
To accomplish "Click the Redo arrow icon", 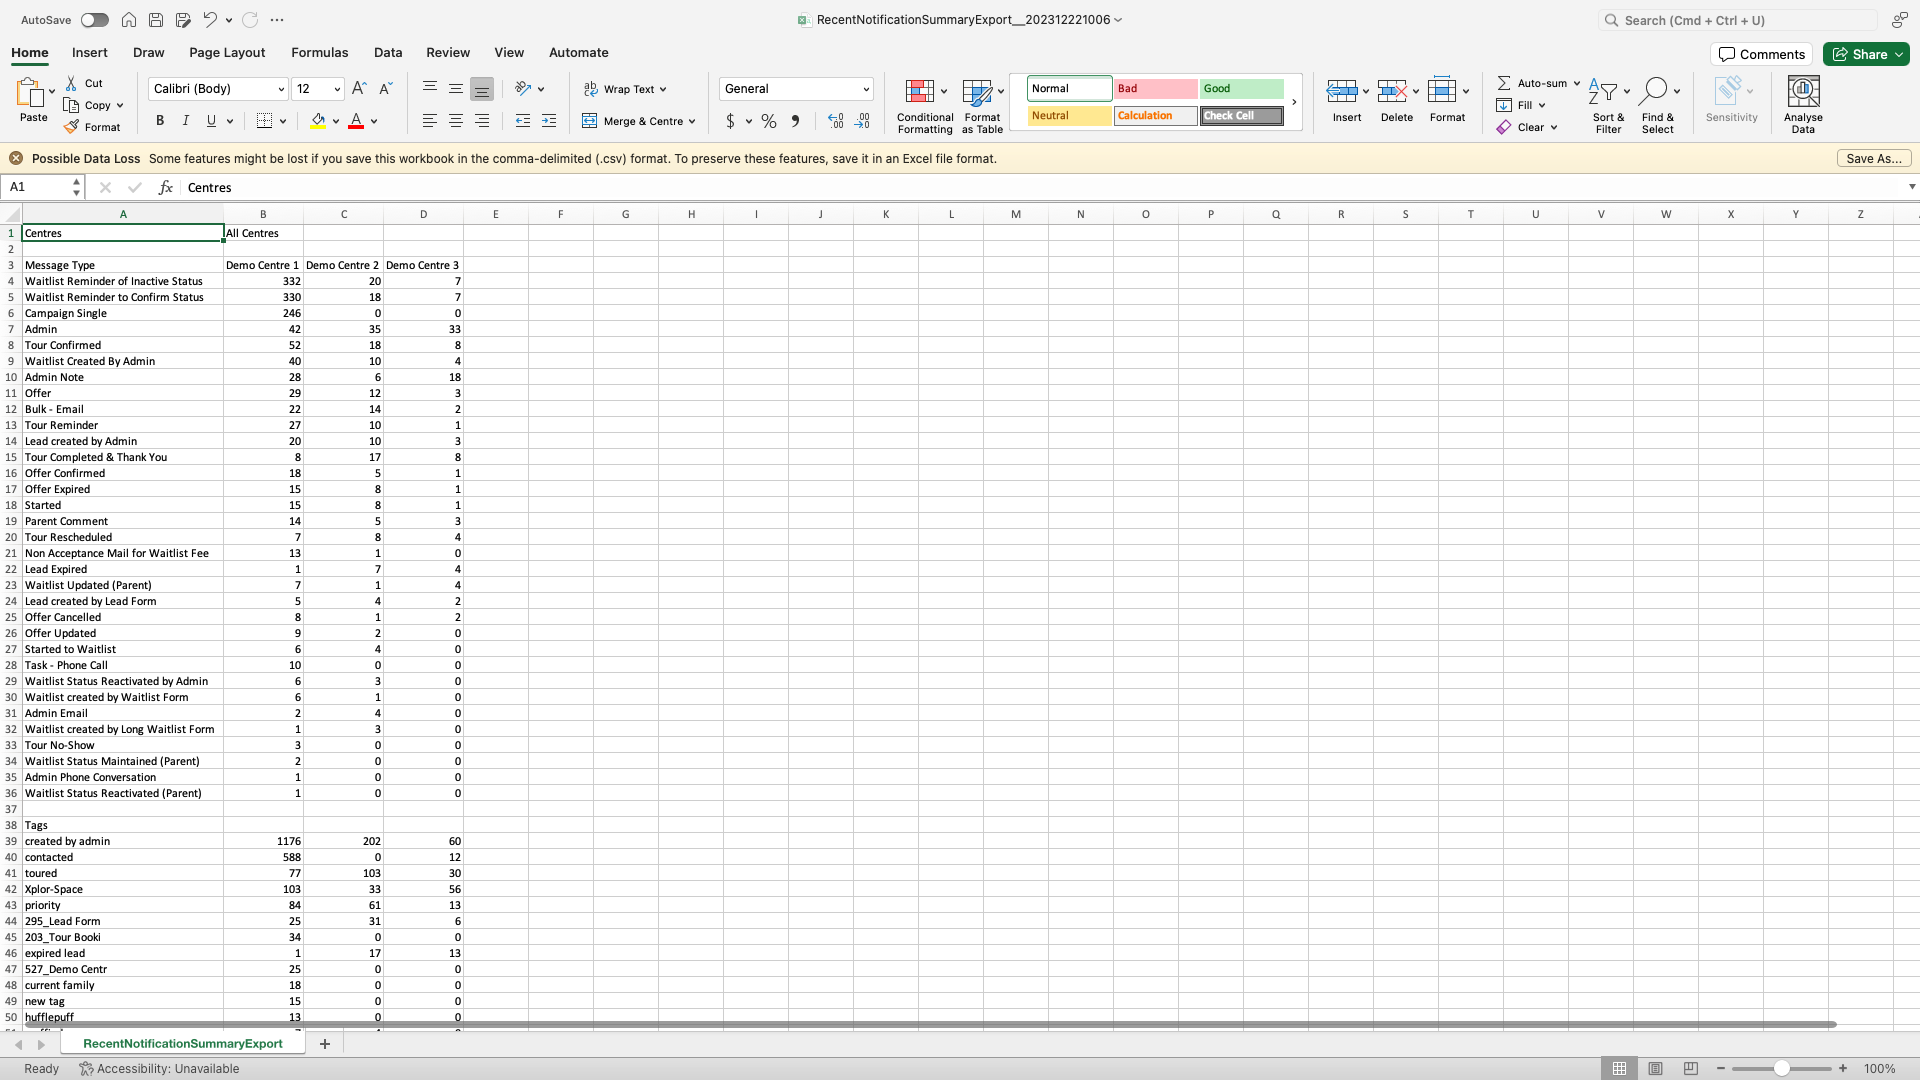I will click(x=250, y=20).
